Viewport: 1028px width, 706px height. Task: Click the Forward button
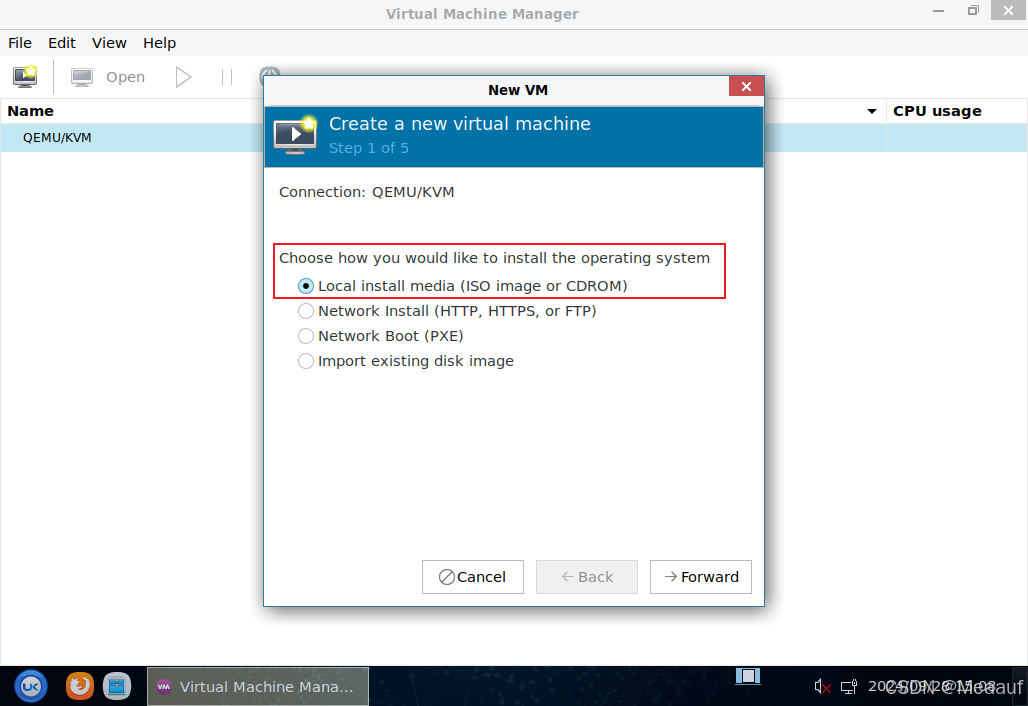(x=701, y=577)
